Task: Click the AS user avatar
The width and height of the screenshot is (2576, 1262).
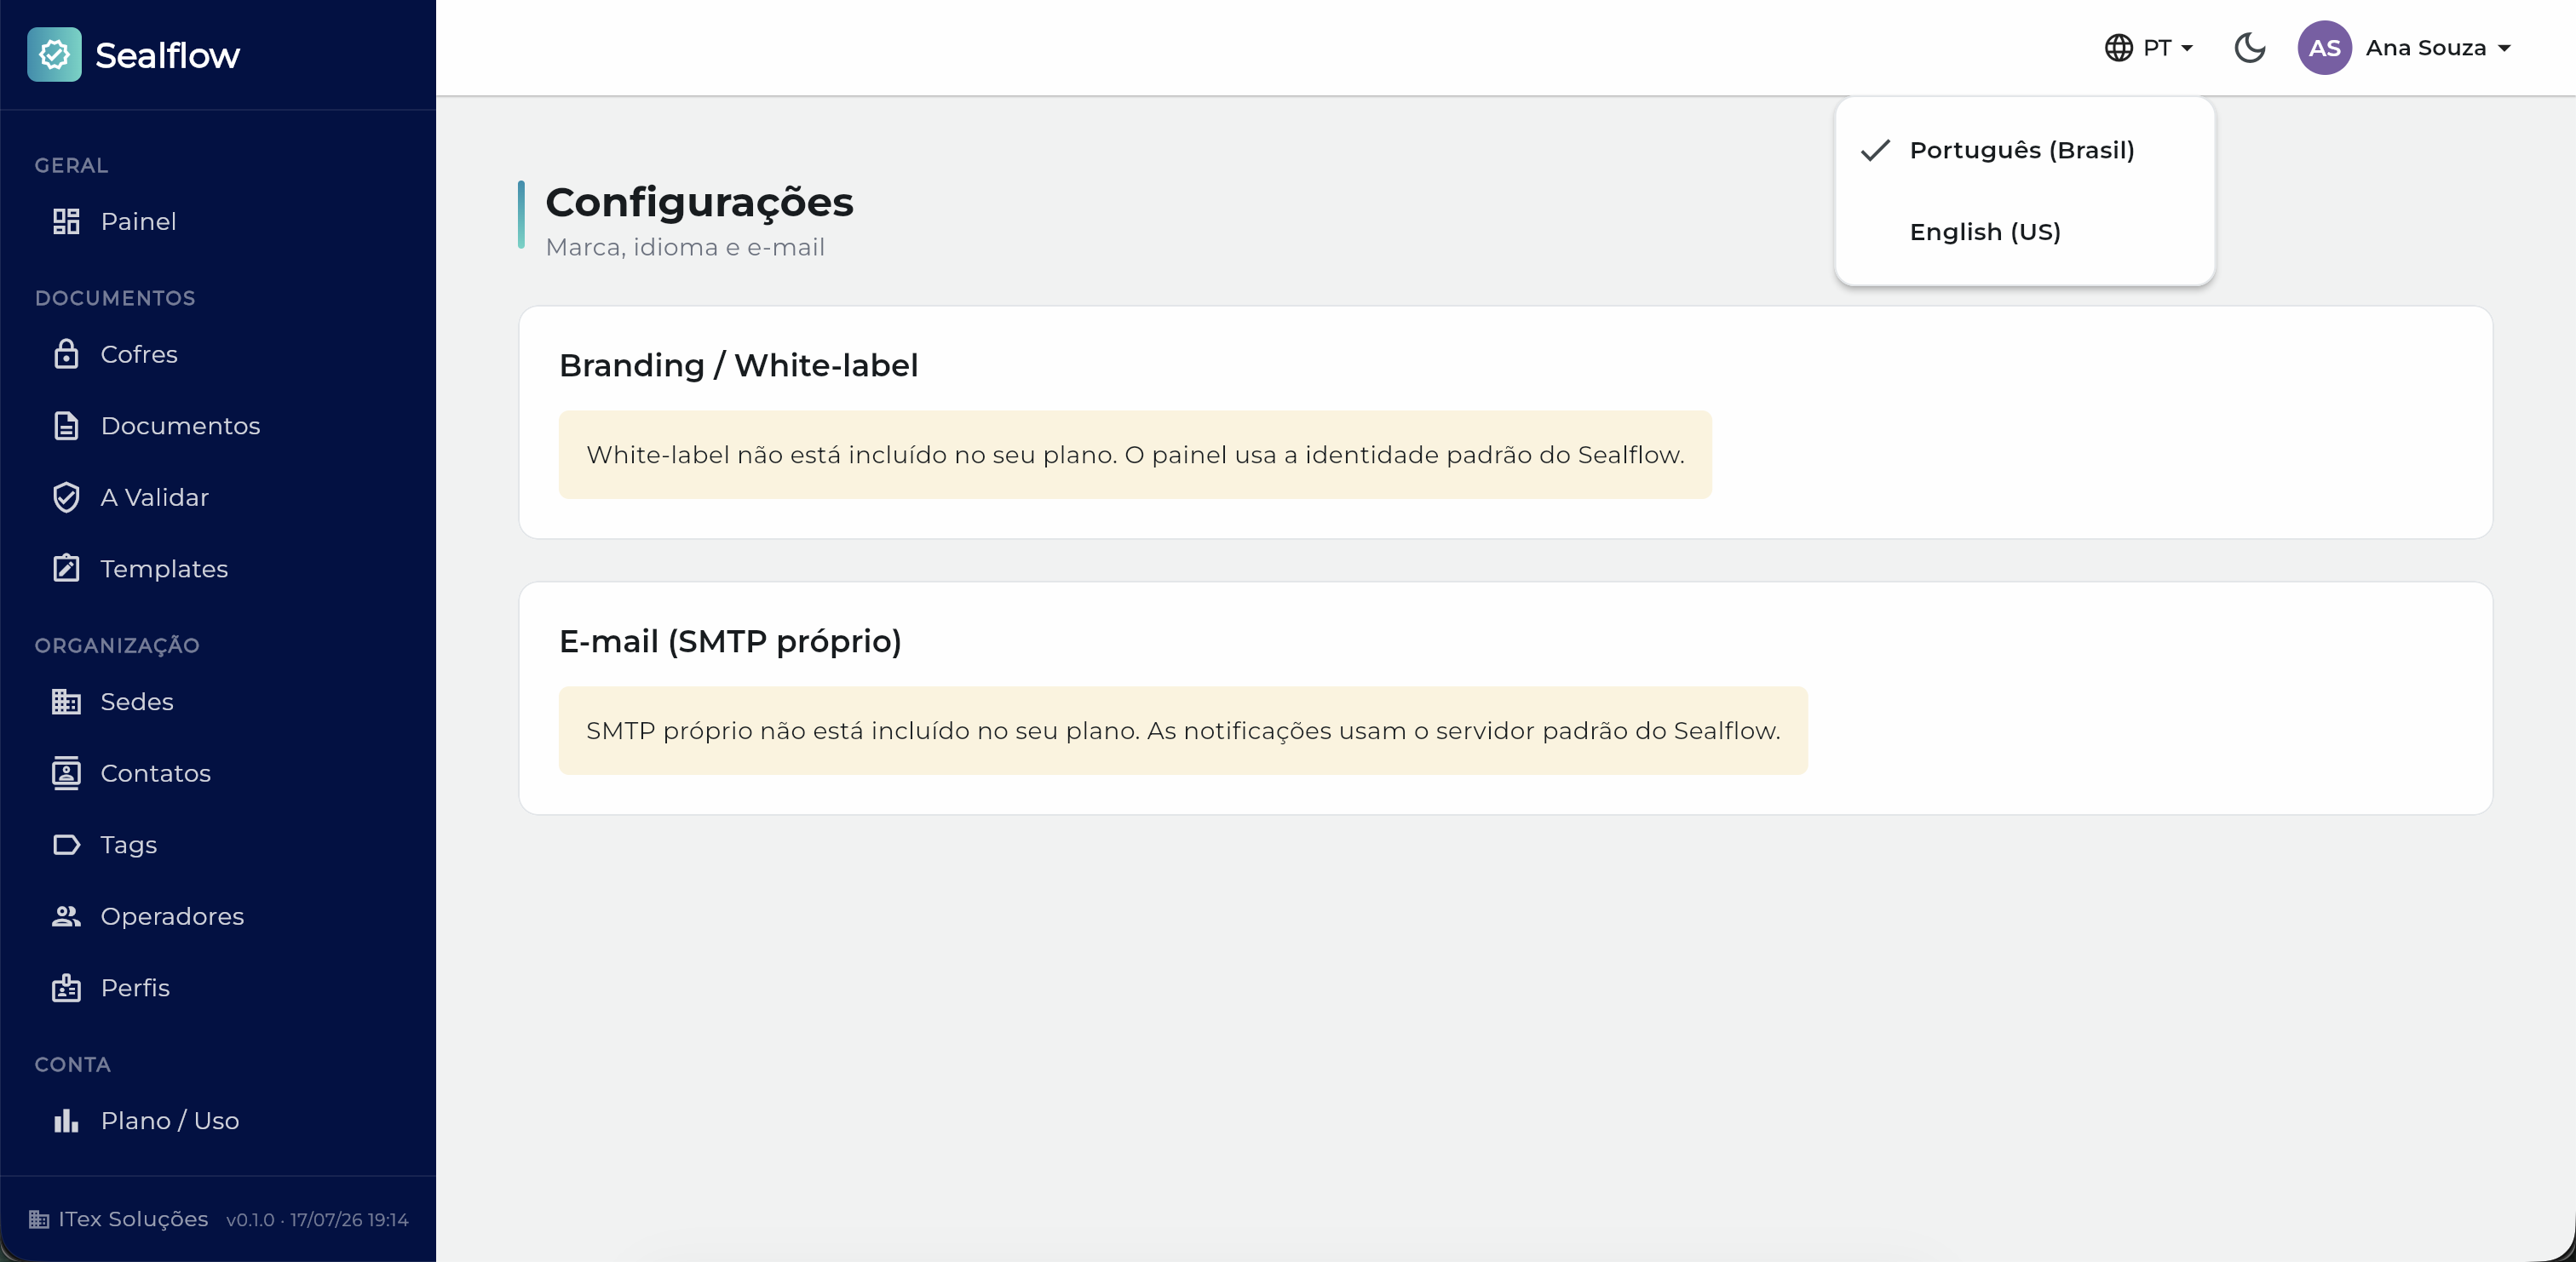Action: point(2324,47)
